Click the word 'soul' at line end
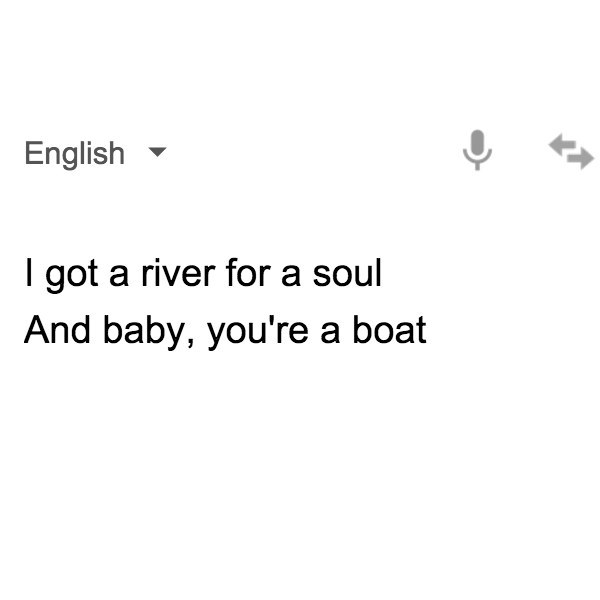600x600 pixels. tap(347, 273)
